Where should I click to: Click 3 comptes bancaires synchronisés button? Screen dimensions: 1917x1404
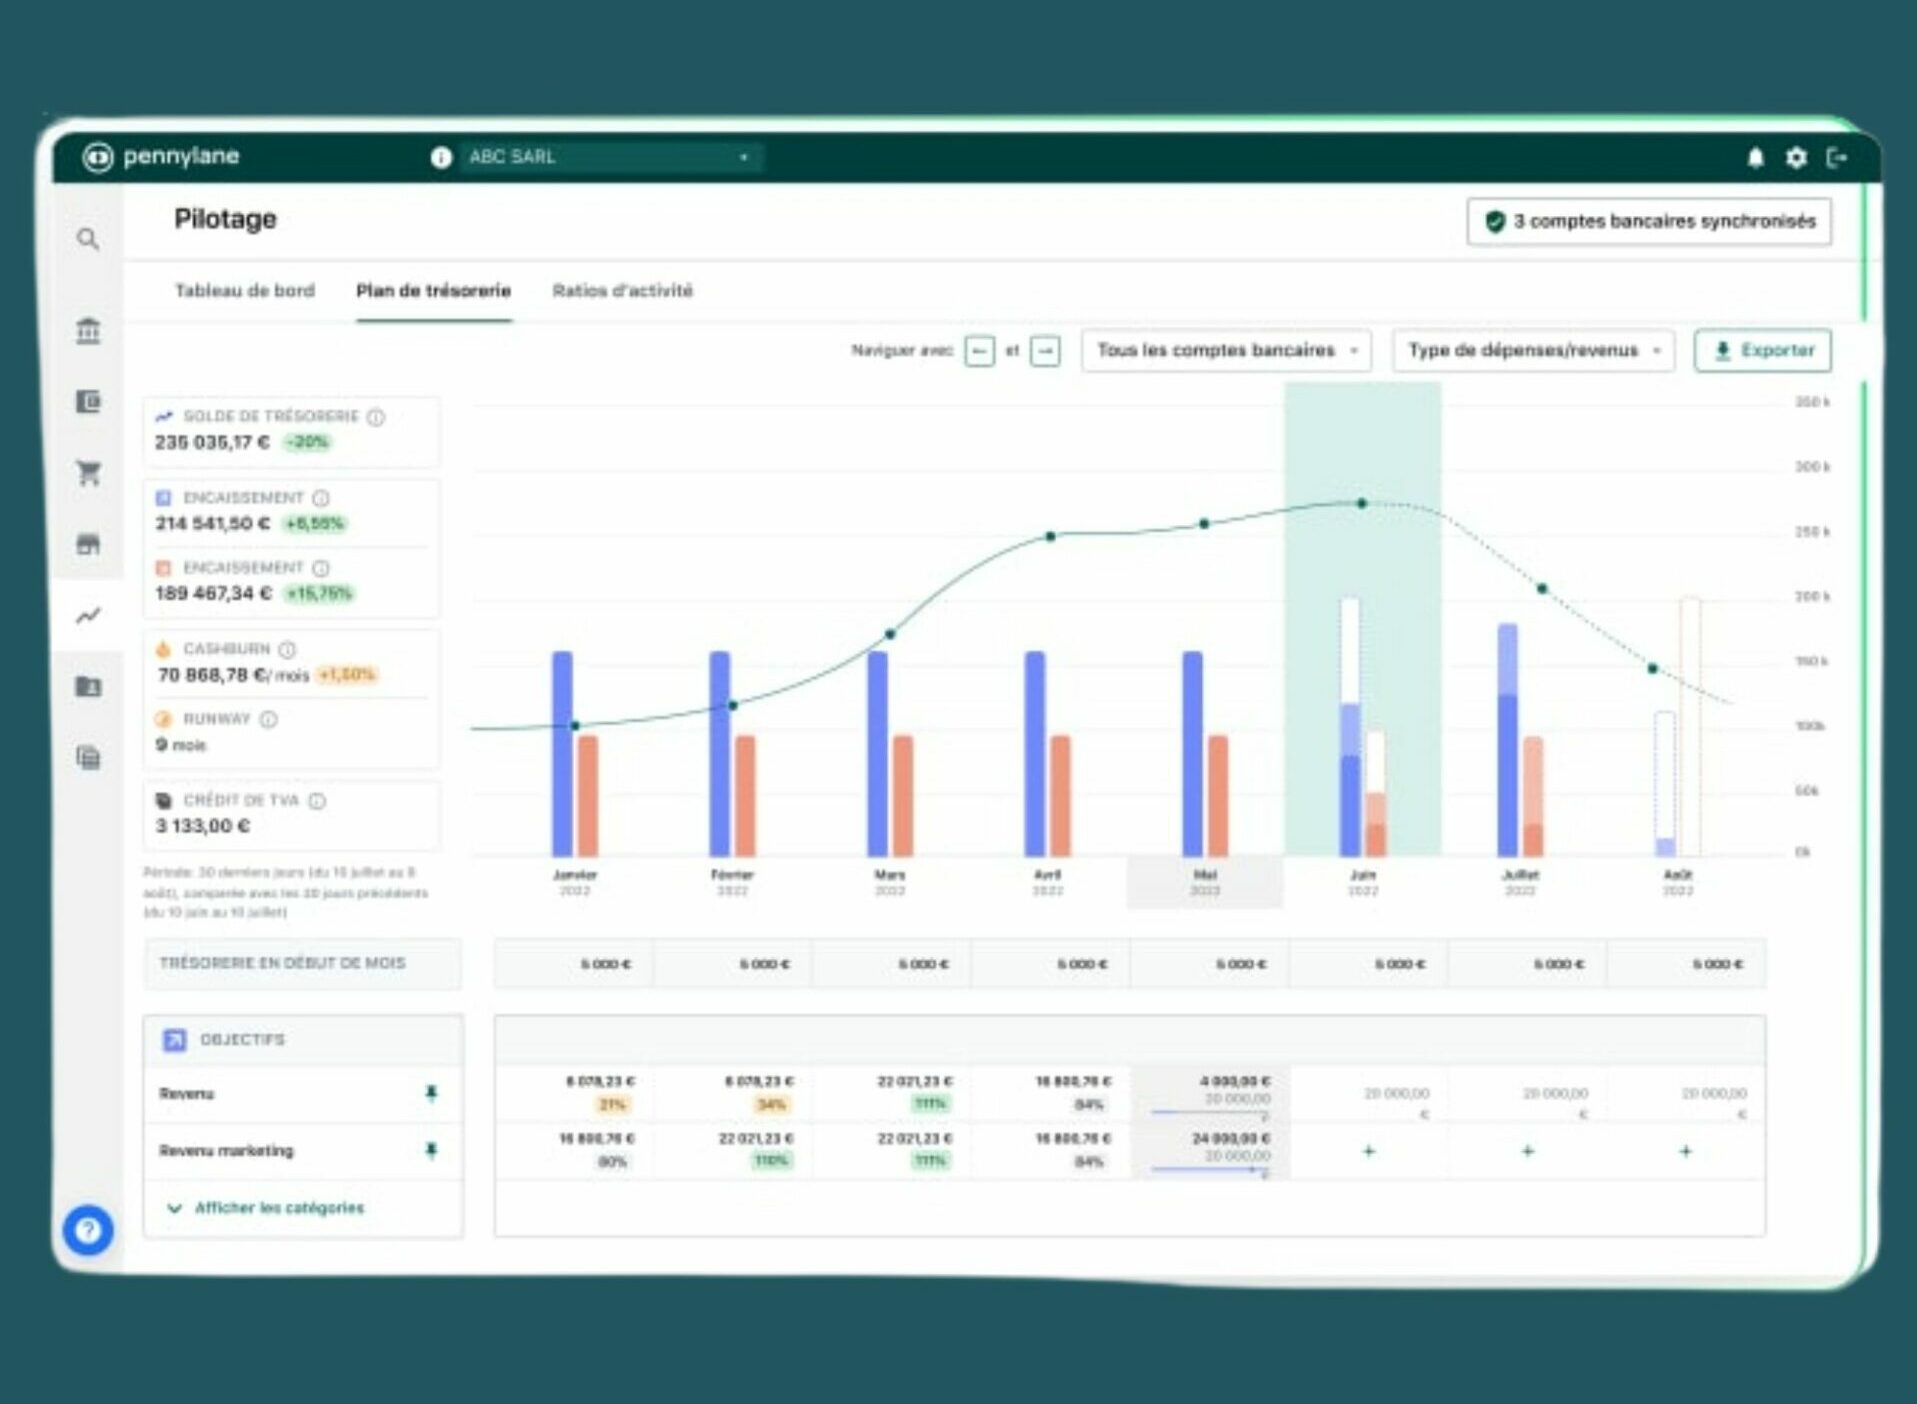click(x=1649, y=221)
